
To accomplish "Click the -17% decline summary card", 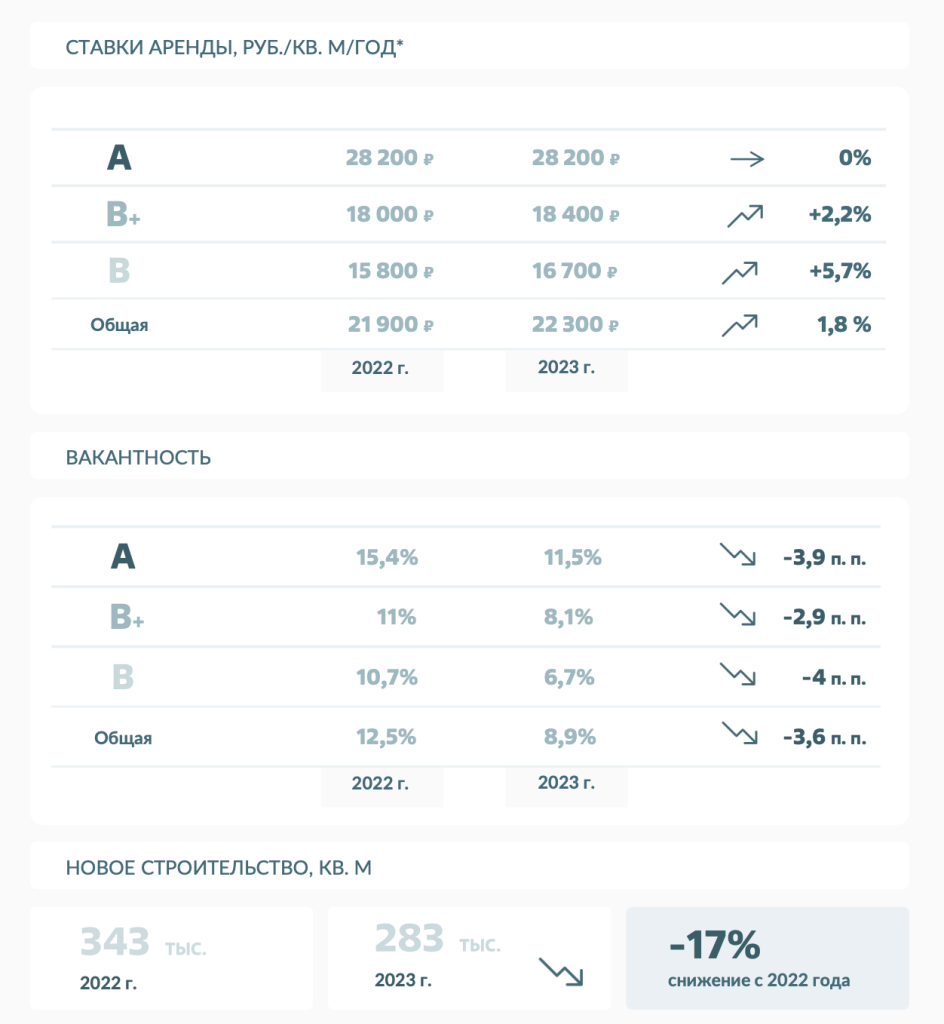I will pyautogui.click(x=767, y=958).
